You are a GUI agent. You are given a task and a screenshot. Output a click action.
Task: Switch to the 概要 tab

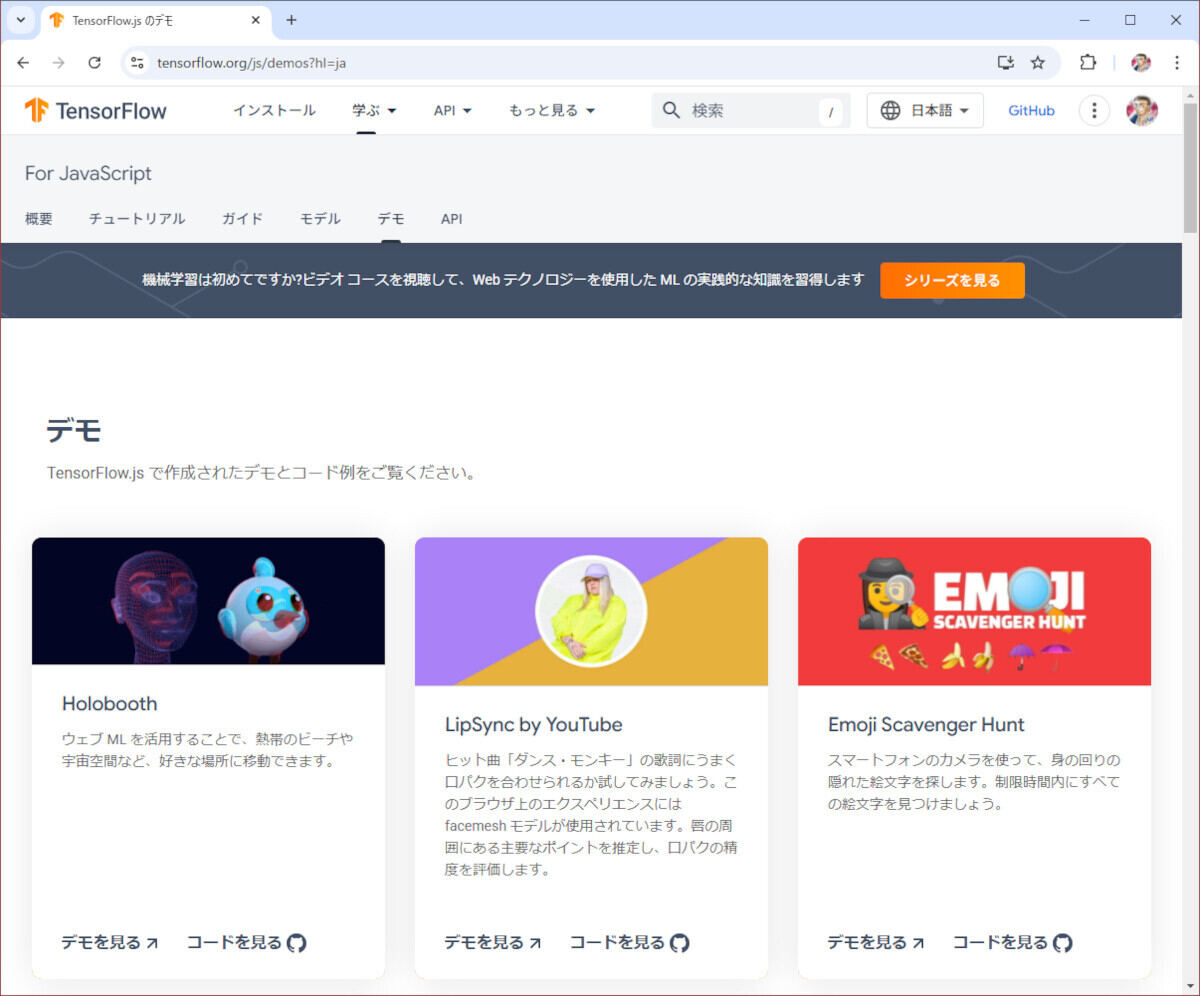tap(39, 218)
